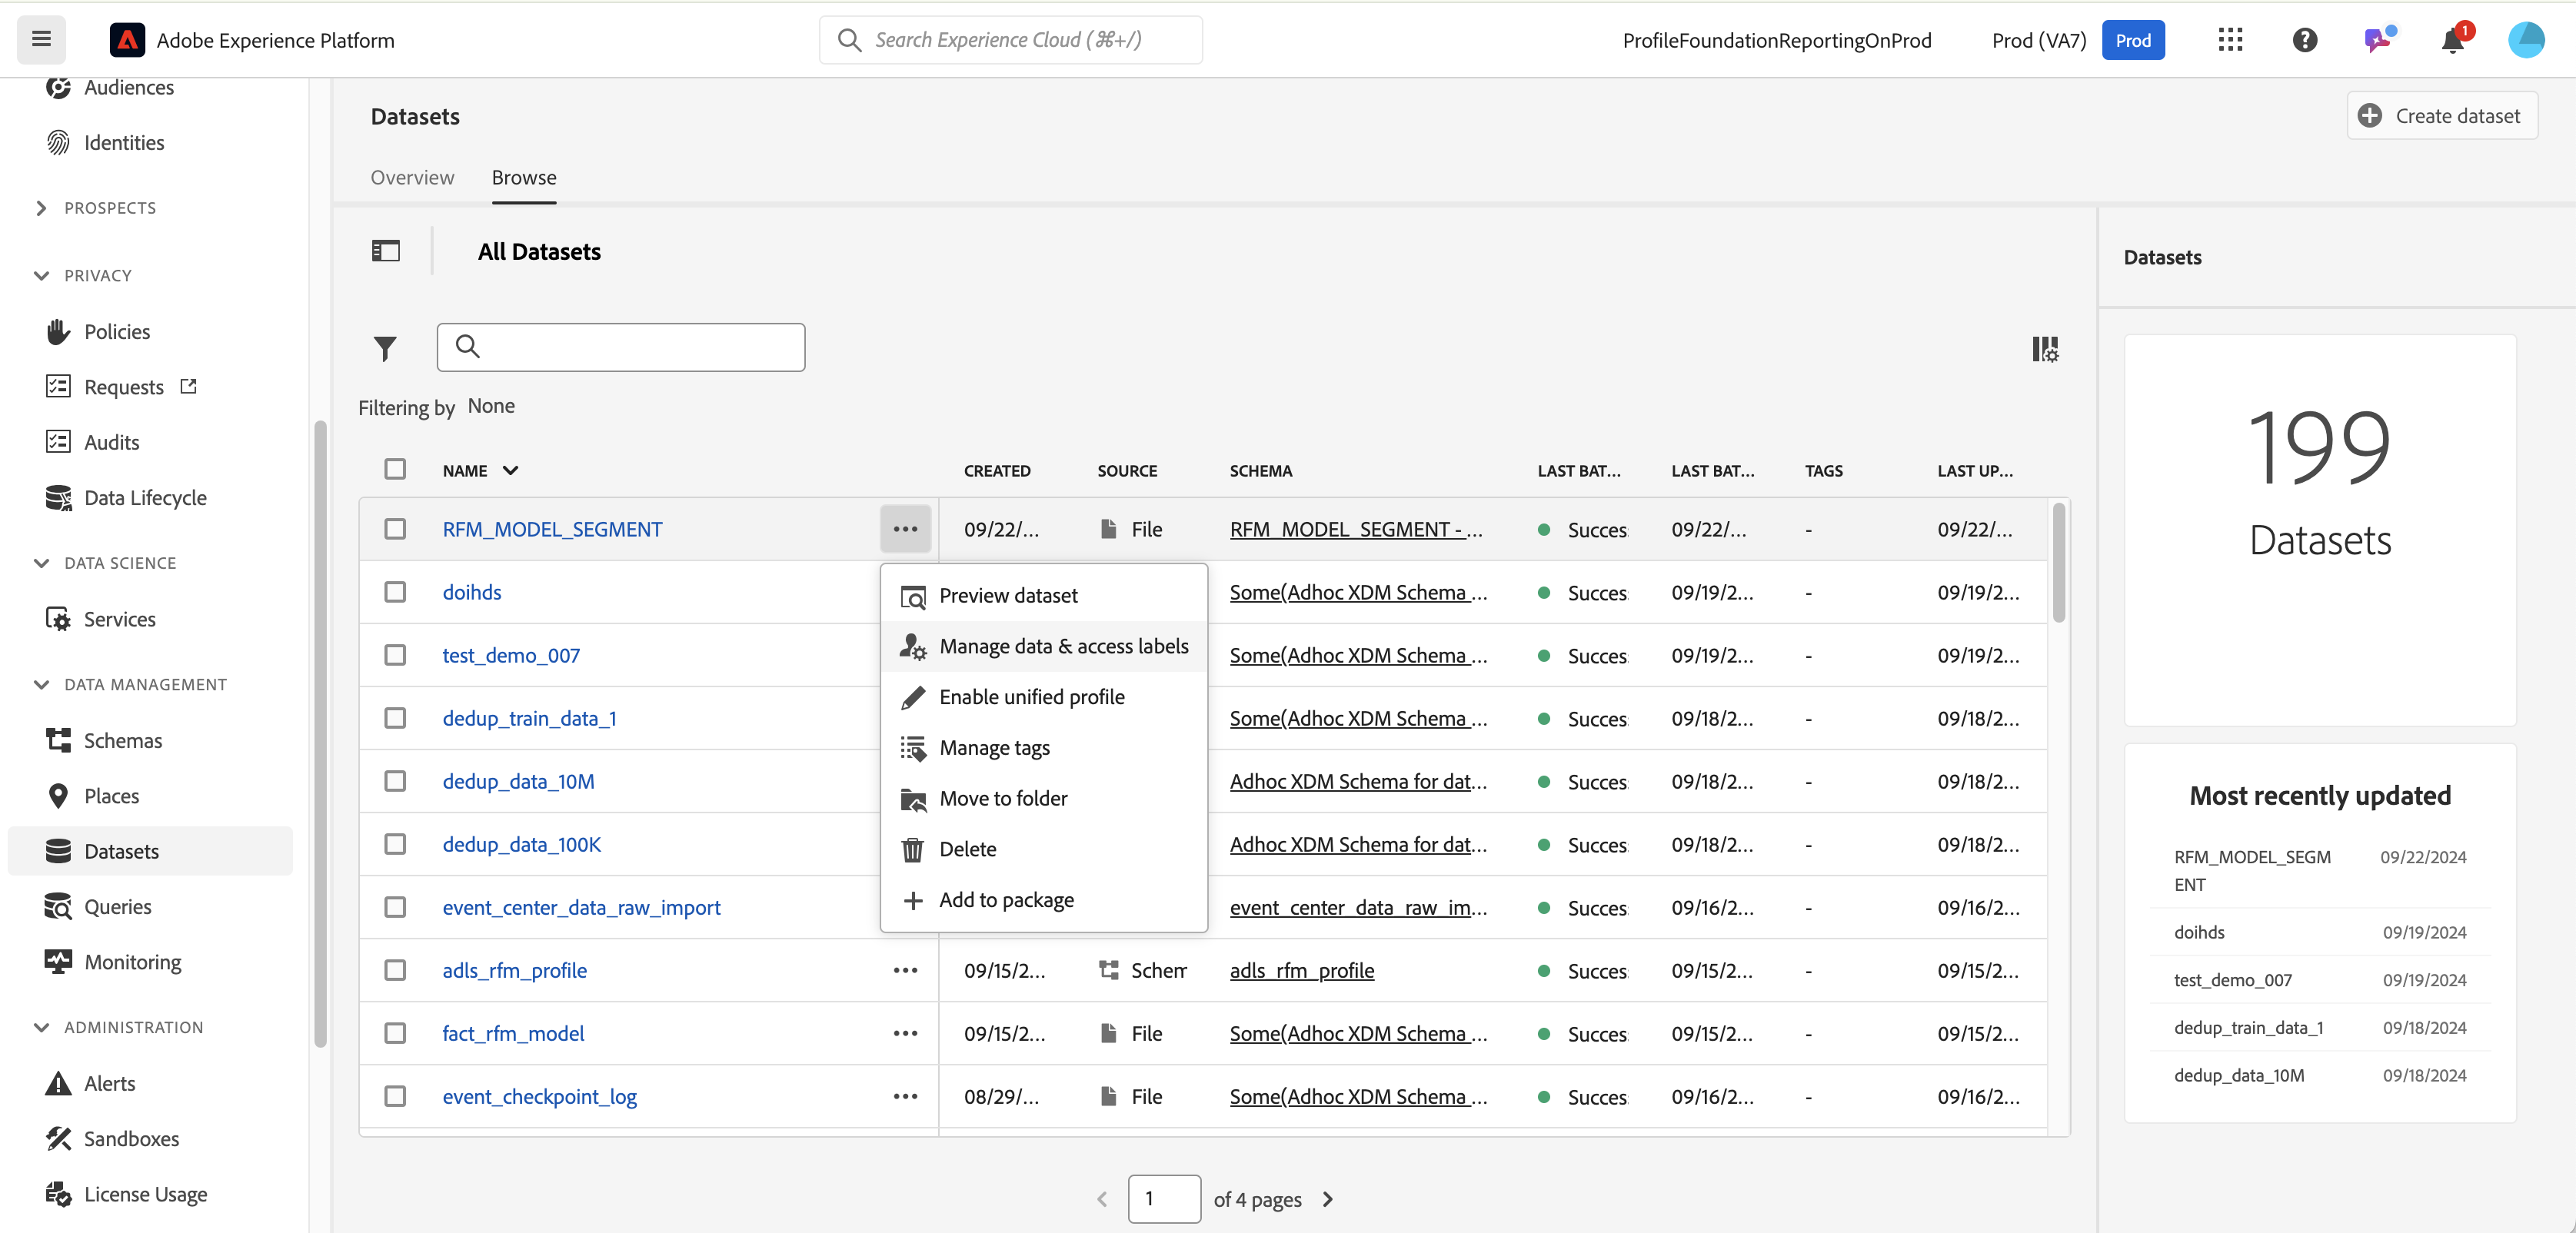2576x1233 pixels.
Task: Expand the PROSPECTS section
Action: coord(41,208)
